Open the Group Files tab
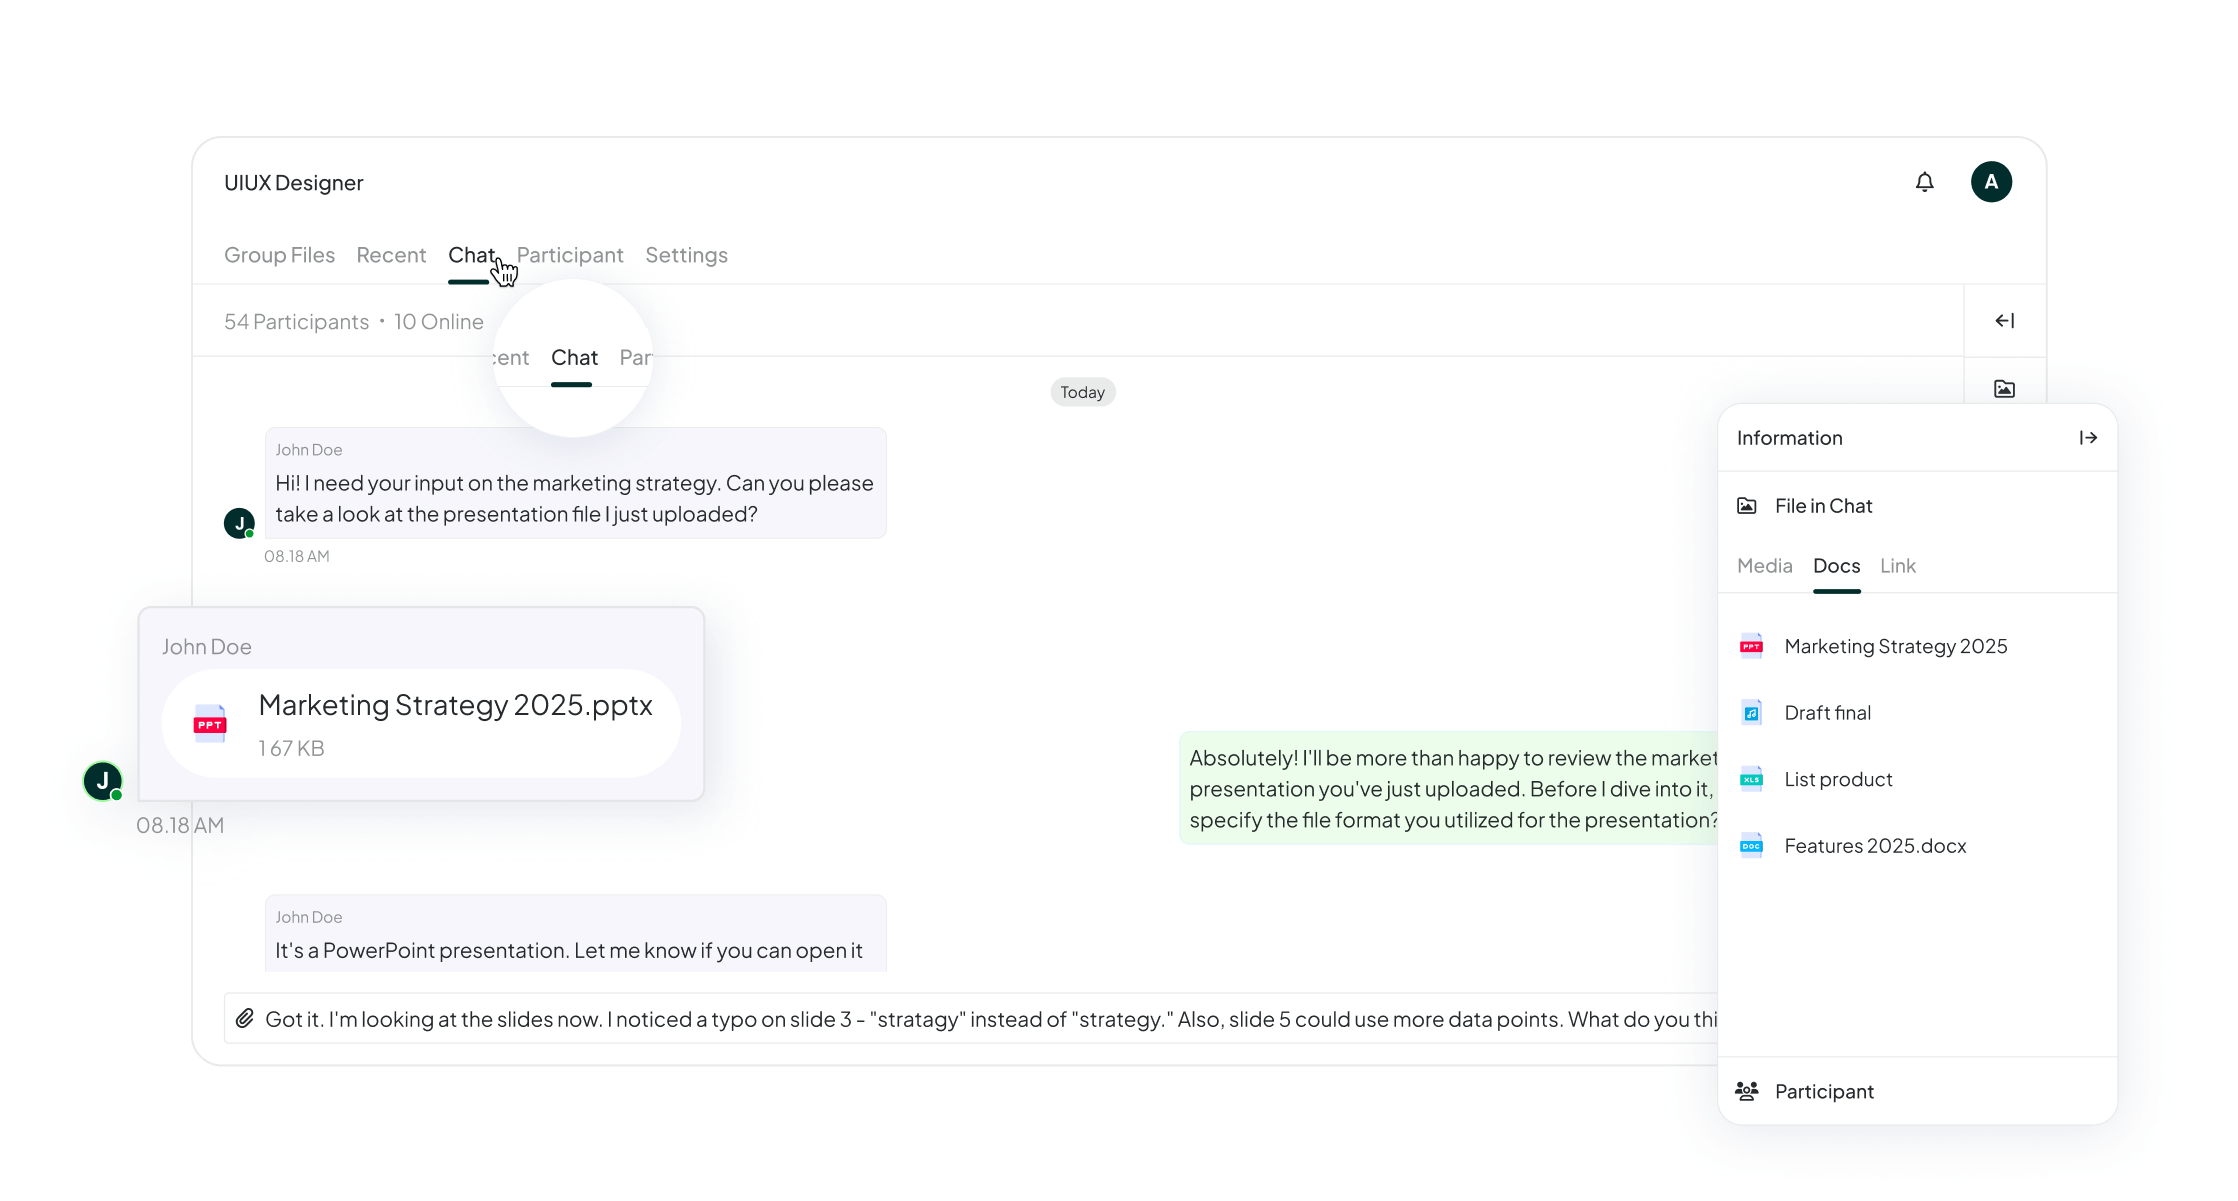This screenshot has width=2238, height=1201. coord(280,255)
